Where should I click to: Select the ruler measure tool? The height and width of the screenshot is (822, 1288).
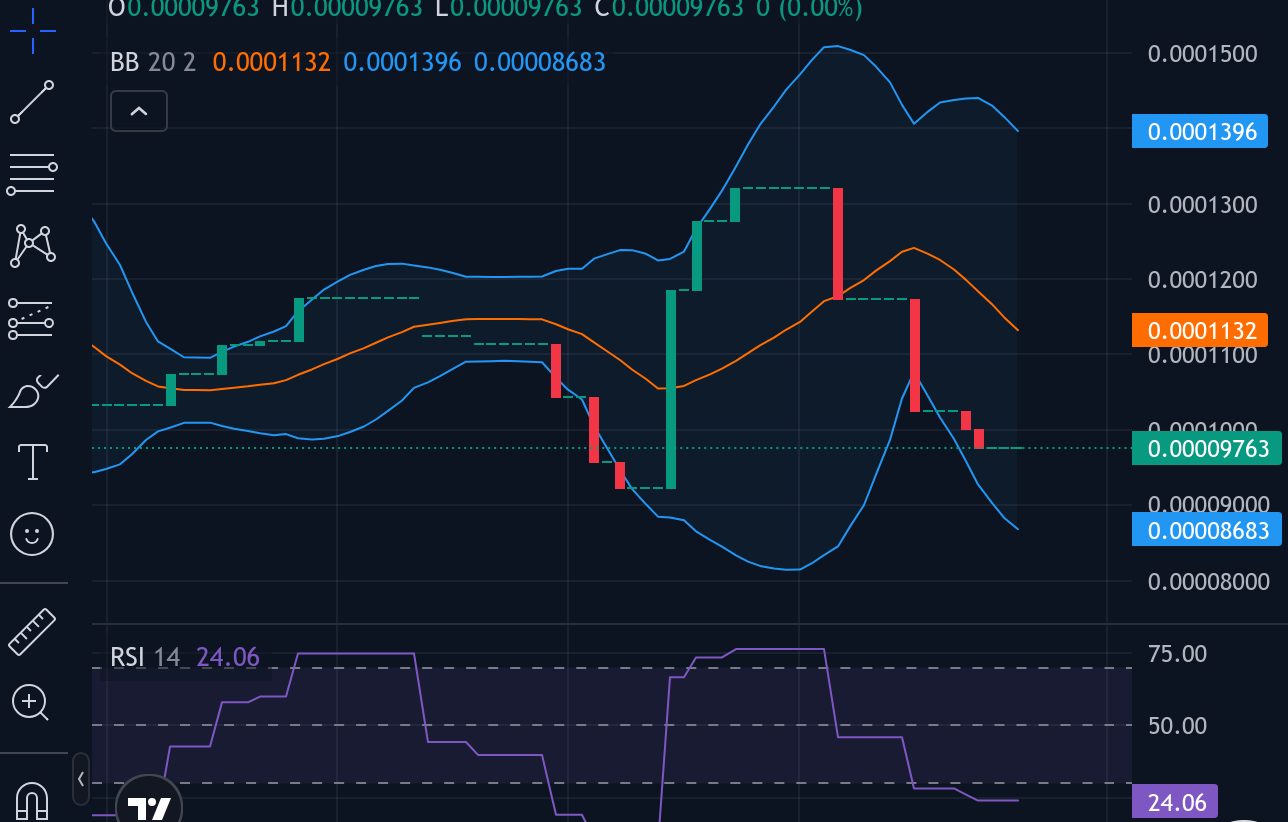click(32, 632)
